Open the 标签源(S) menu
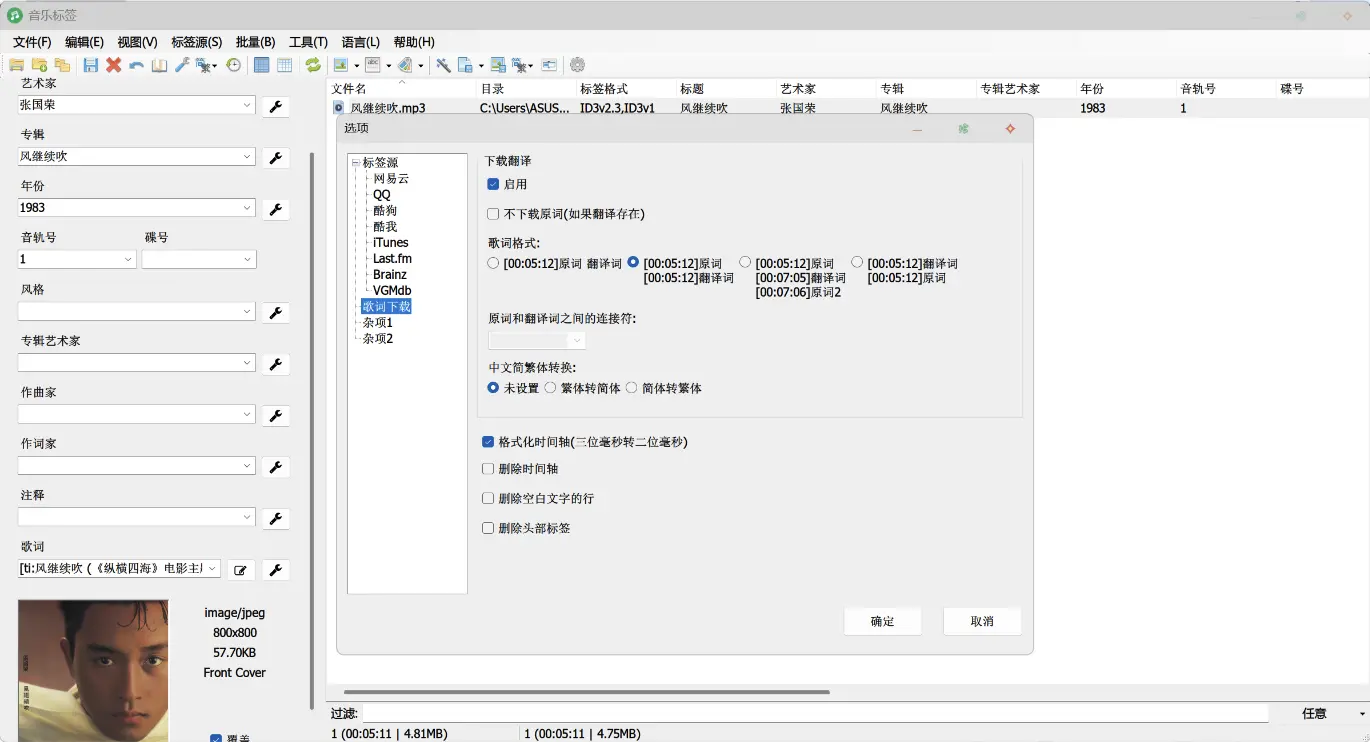1370x742 pixels. (x=196, y=42)
